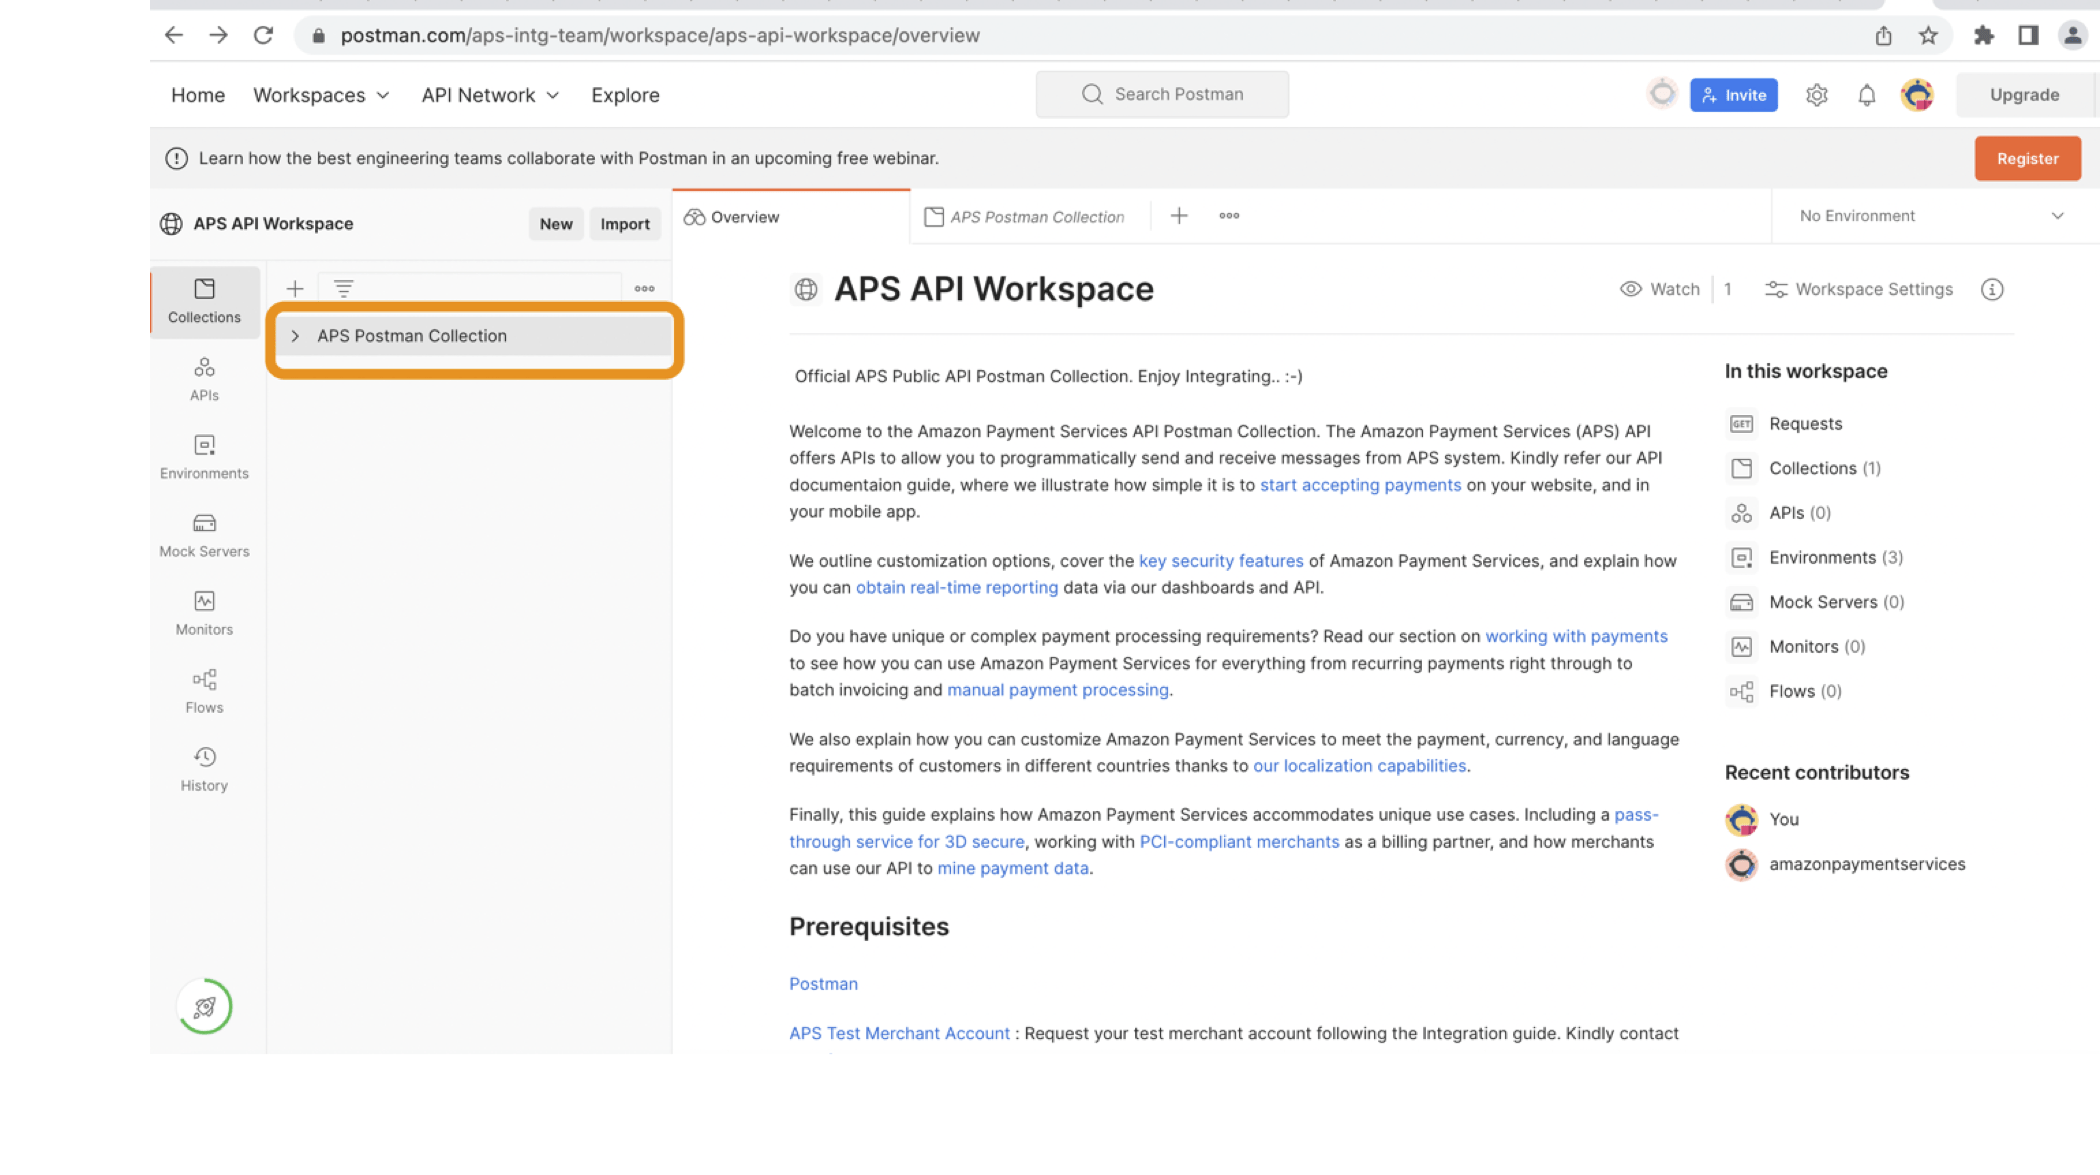2100x1175 pixels.
Task: Follow the 'start accepting payments' link
Action: [1359, 485]
